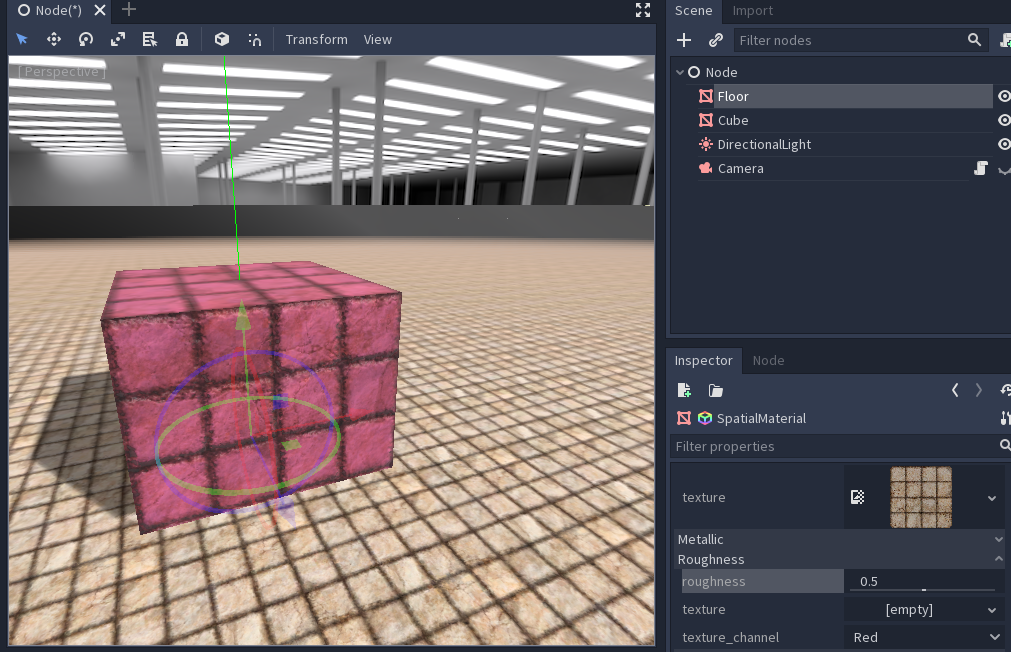Activate the Rotate mode tool
This screenshot has height=652, width=1011.
[86, 39]
